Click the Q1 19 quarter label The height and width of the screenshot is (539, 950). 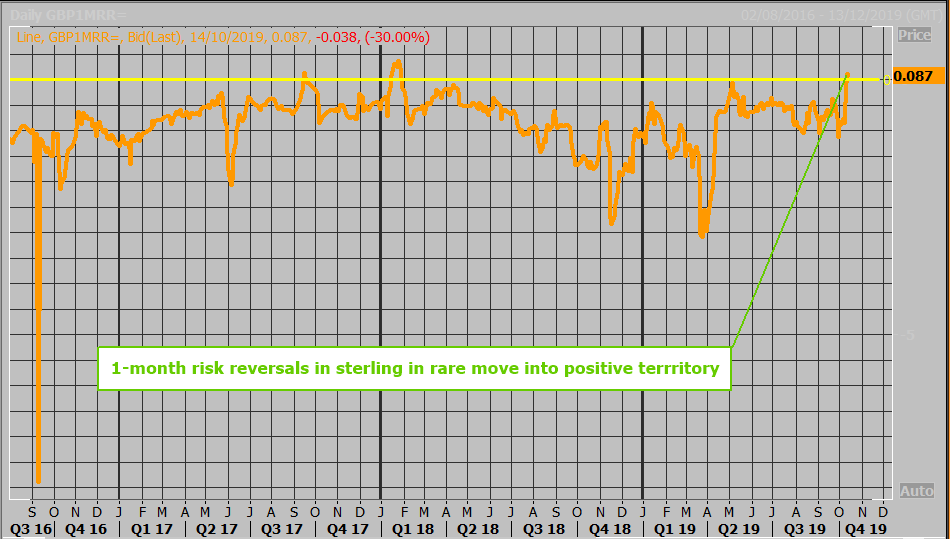point(674,529)
